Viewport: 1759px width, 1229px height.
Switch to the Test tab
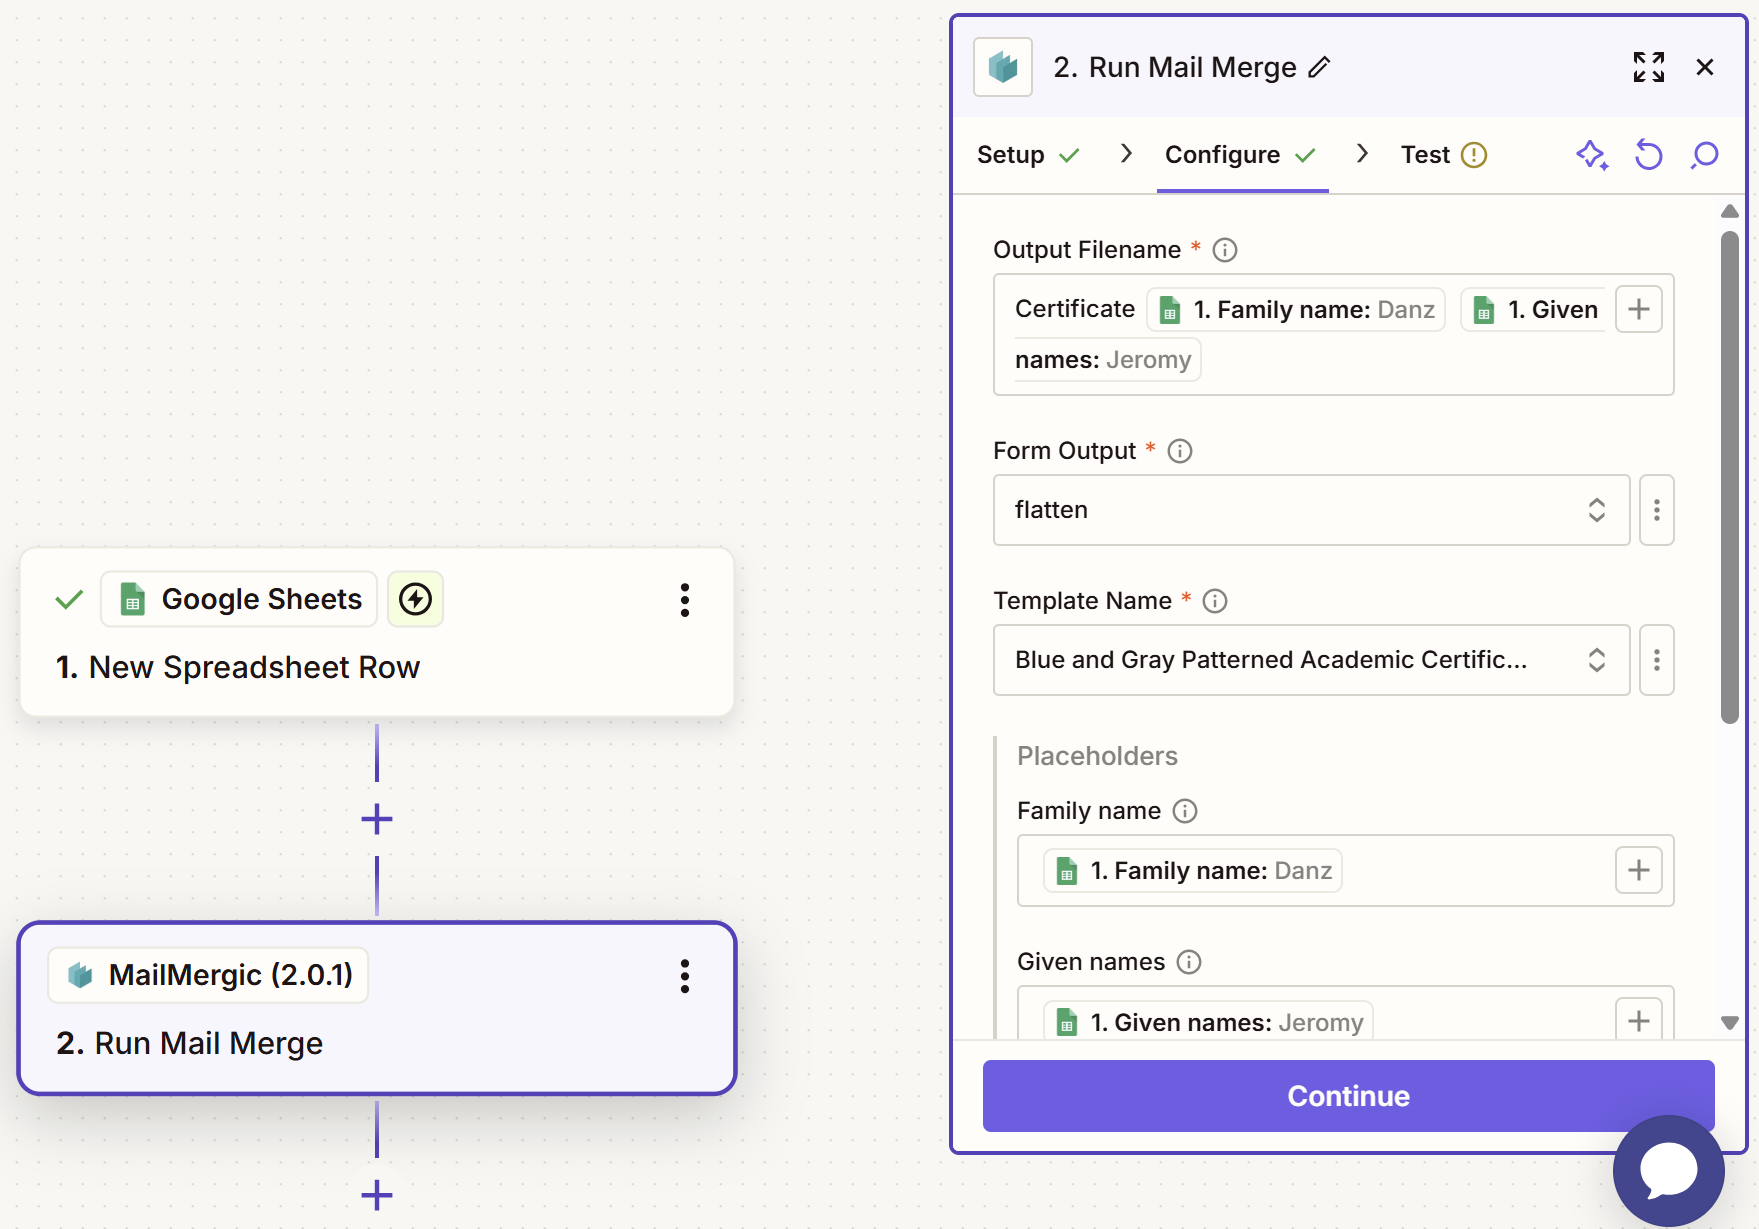click(x=1425, y=155)
